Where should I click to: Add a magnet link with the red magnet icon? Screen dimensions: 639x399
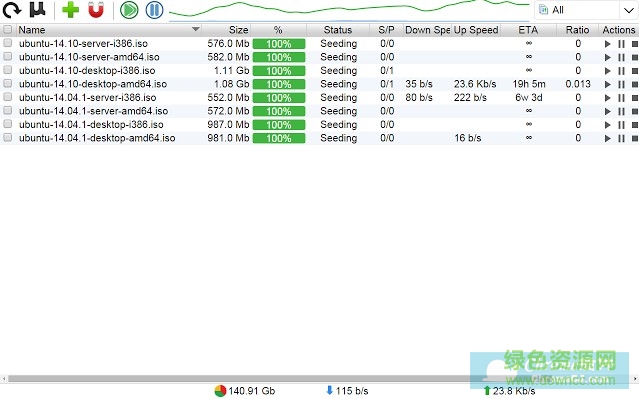click(x=96, y=10)
